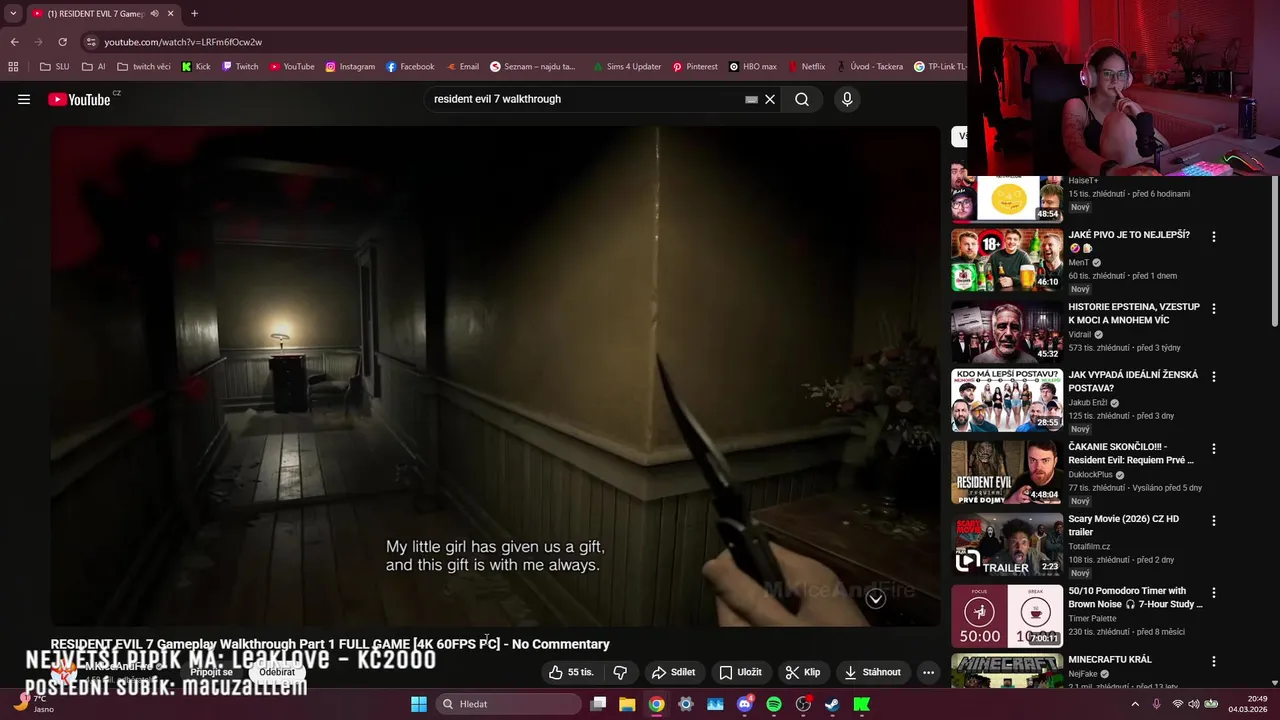
Task: Open JAKÉ PIVO JE TO NEJLEPŠÍ thumbnail
Action: (1007, 260)
